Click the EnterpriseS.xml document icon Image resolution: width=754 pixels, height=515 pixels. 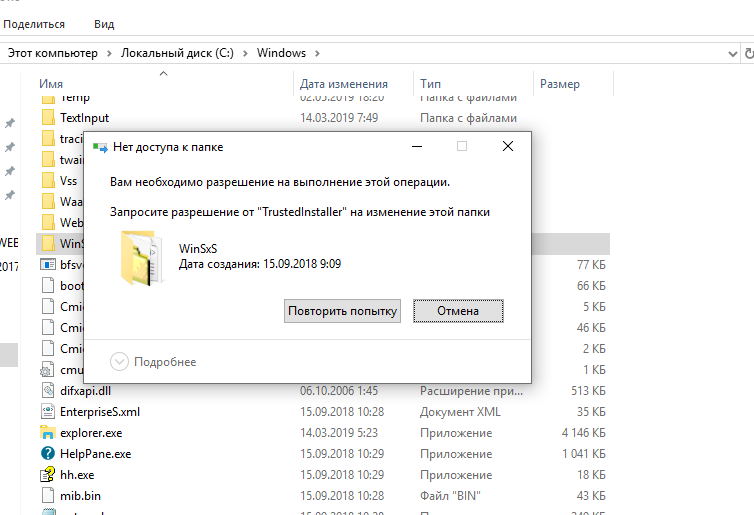click(x=48, y=412)
